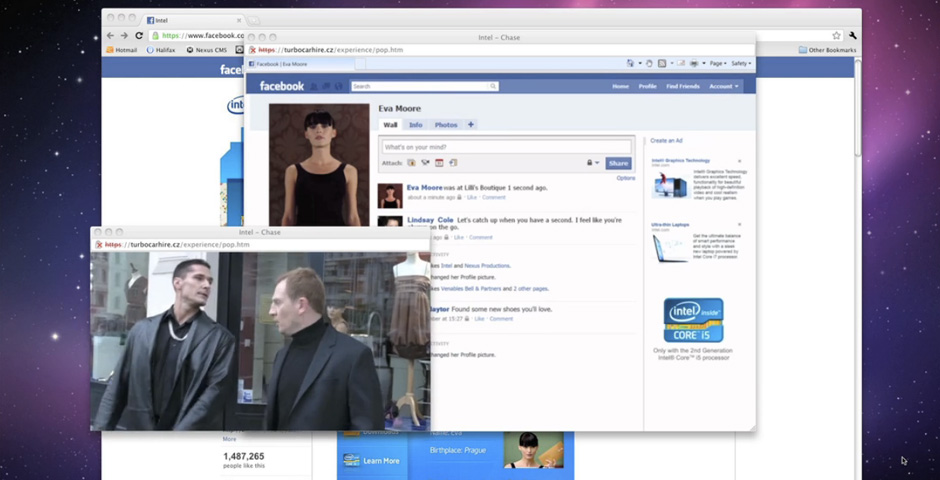Viewport: 940px width, 480px height.
Task: Click the large popup's turbocarhire.cz address bar
Action: tap(501, 50)
